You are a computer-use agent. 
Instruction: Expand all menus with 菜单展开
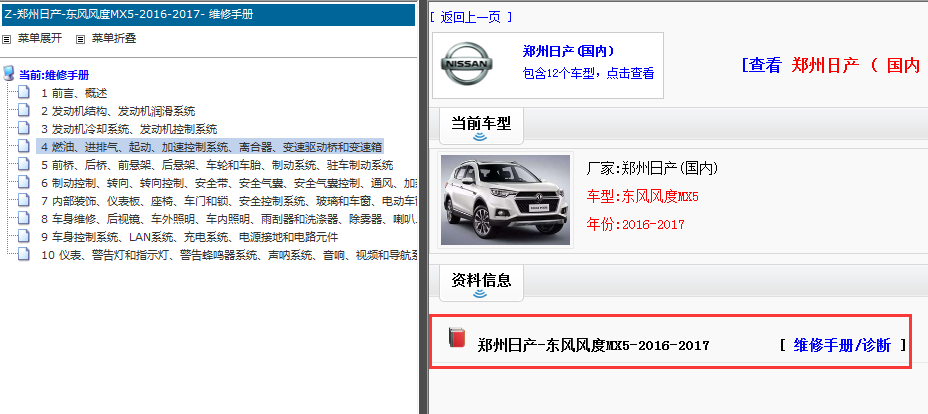pos(40,39)
